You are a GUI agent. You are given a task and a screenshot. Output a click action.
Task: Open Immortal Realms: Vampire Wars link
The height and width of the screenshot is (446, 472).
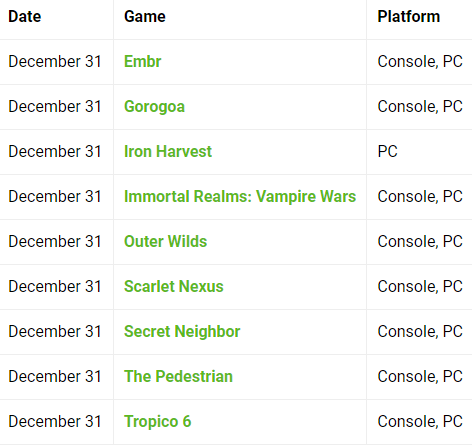pos(240,197)
